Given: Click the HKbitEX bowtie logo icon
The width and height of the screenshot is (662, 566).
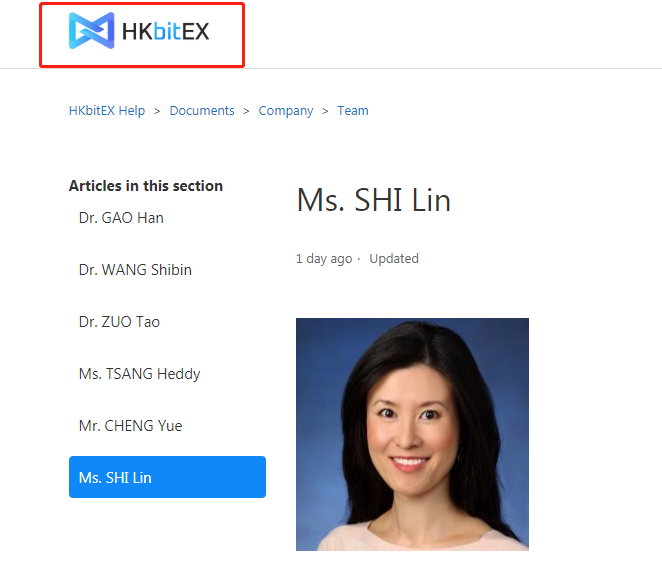Looking at the screenshot, I should pos(92,31).
